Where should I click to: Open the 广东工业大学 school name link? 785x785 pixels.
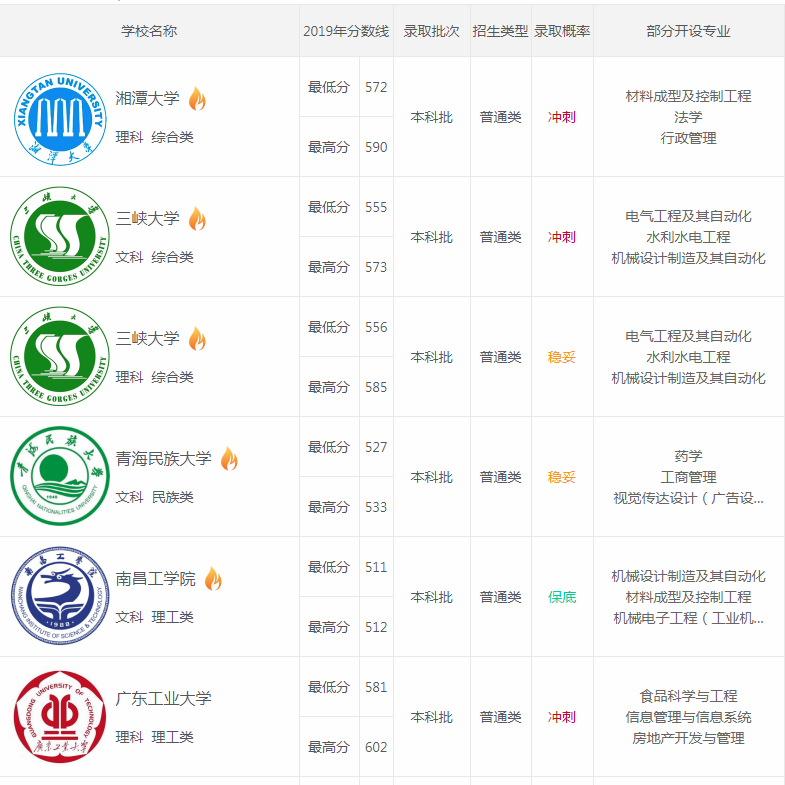(164, 698)
